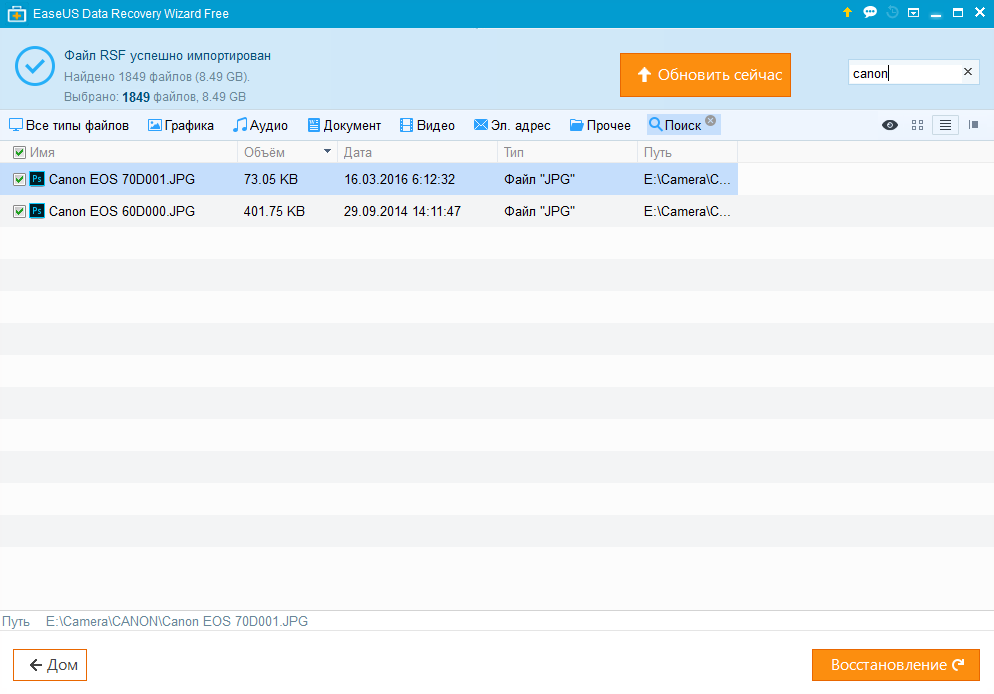Click date 29.09.2014 14:11:47
This screenshot has height=694, width=994.
[402, 211]
